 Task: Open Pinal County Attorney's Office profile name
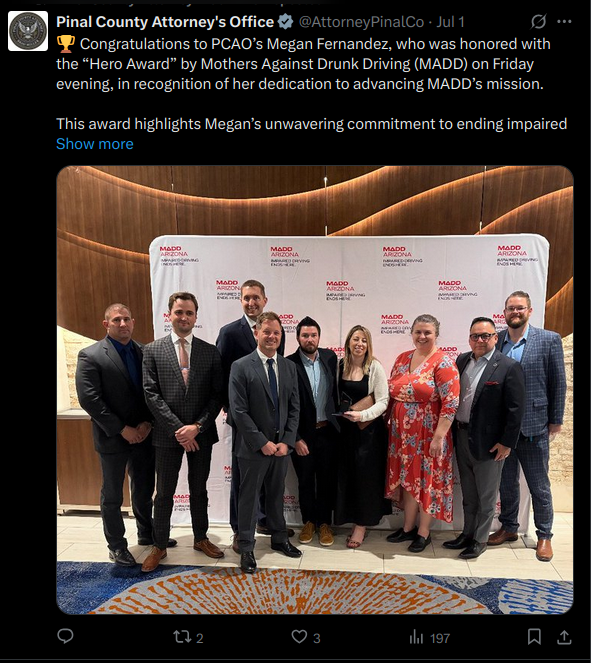(165, 22)
